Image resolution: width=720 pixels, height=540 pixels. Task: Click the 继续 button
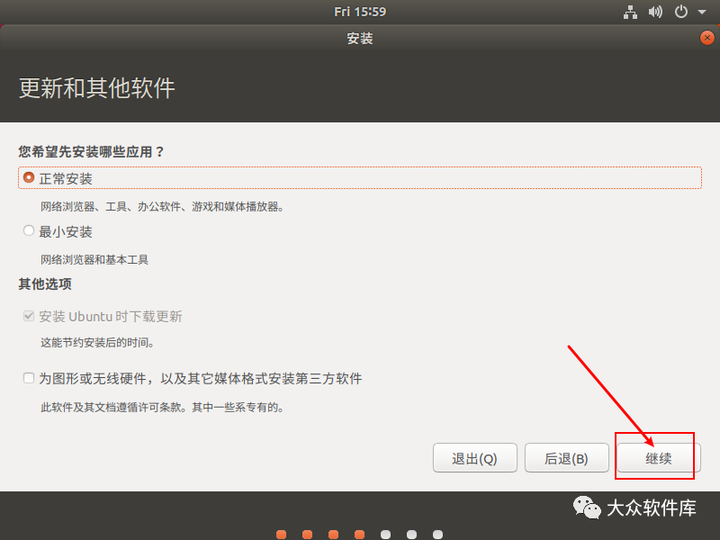658,458
